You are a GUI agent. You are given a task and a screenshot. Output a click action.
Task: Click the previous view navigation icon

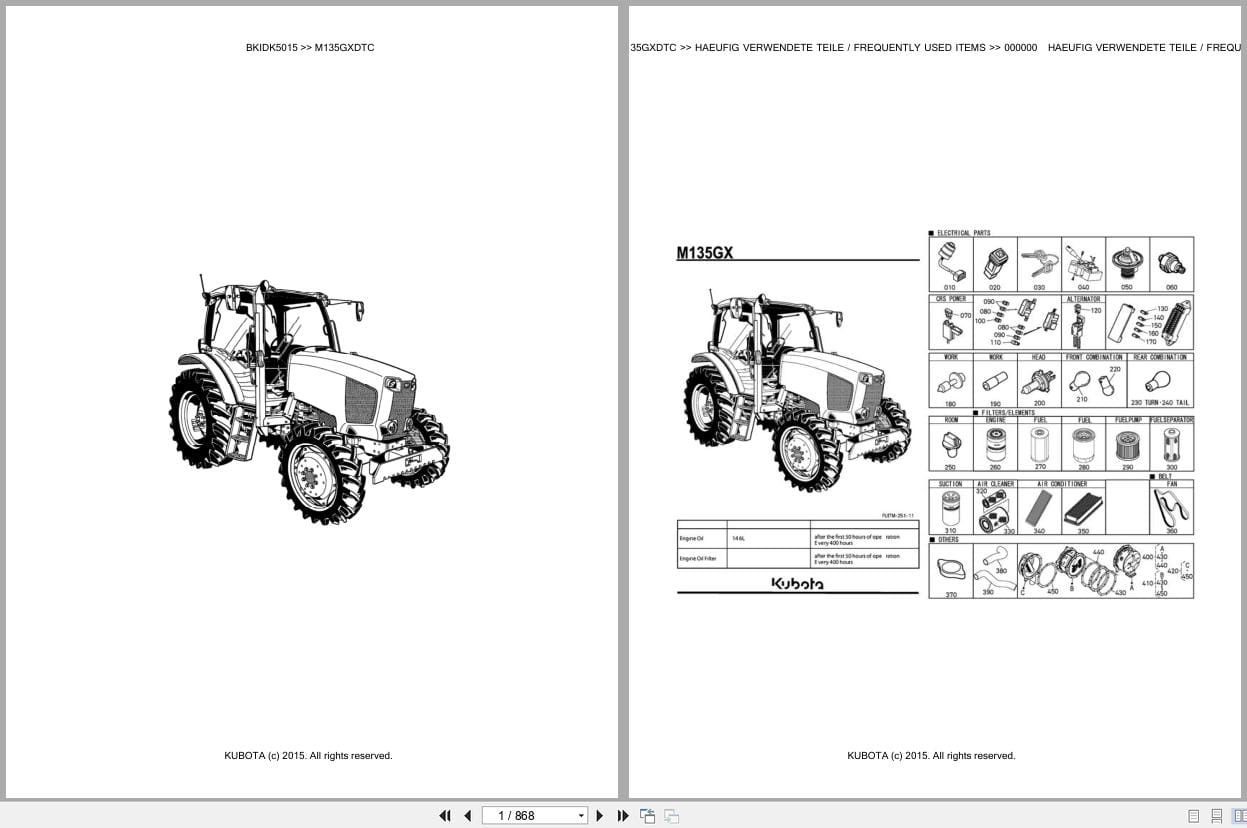(647, 816)
